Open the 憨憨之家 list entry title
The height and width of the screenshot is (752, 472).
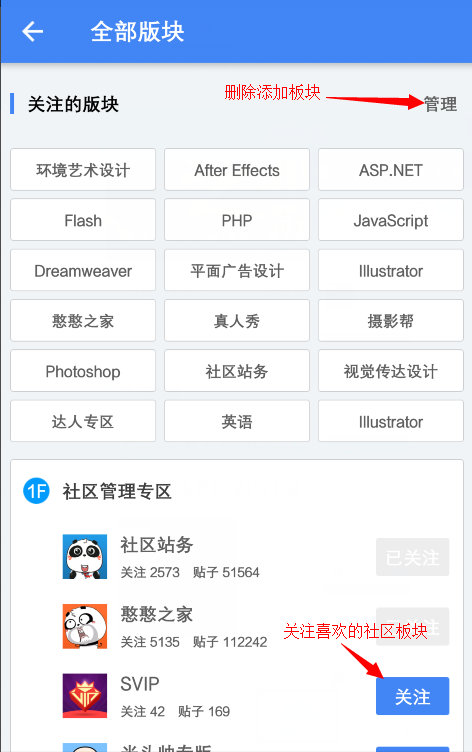pyautogui.click(x=157, y=614)
